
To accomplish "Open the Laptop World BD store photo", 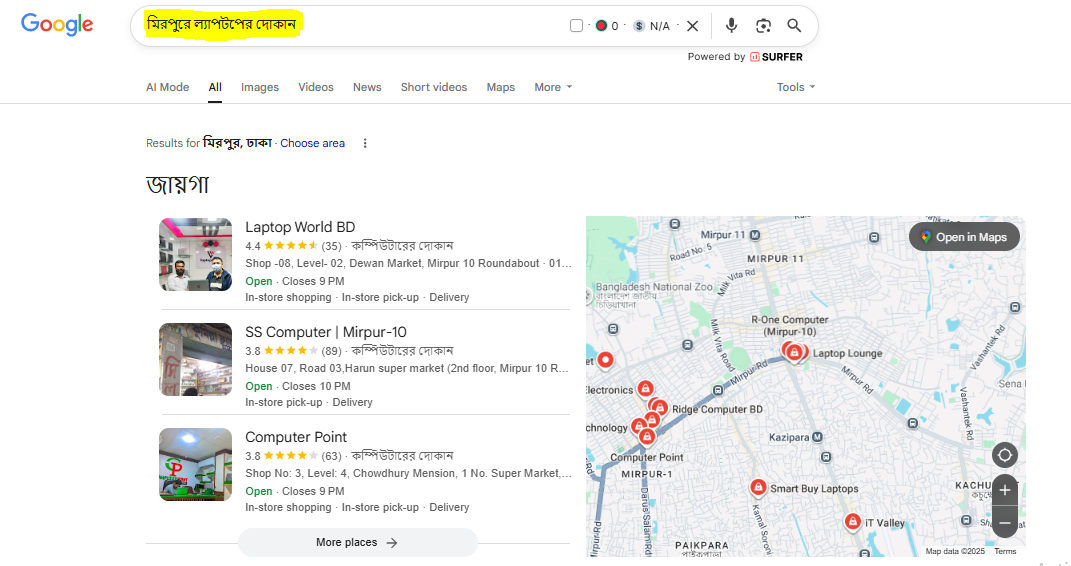I will click(195, 254).
